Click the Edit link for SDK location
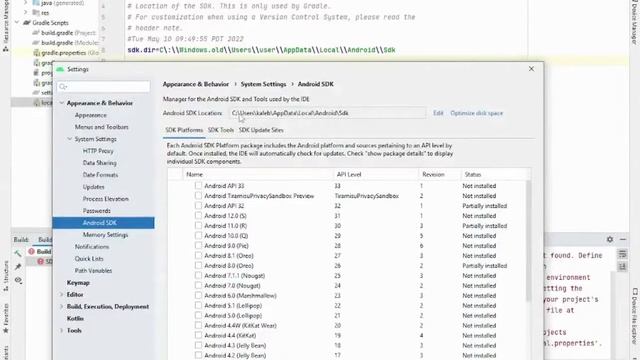 pyautogui.click(x=438, y=113)
